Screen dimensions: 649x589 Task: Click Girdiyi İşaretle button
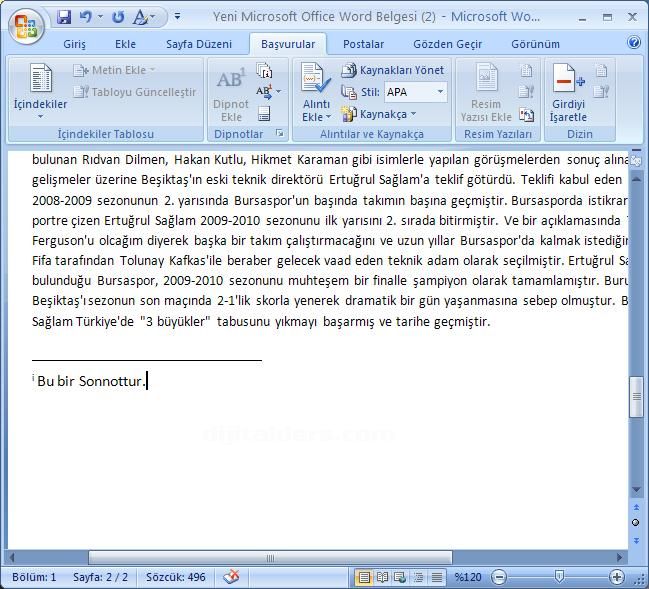(x=568, y=93)
